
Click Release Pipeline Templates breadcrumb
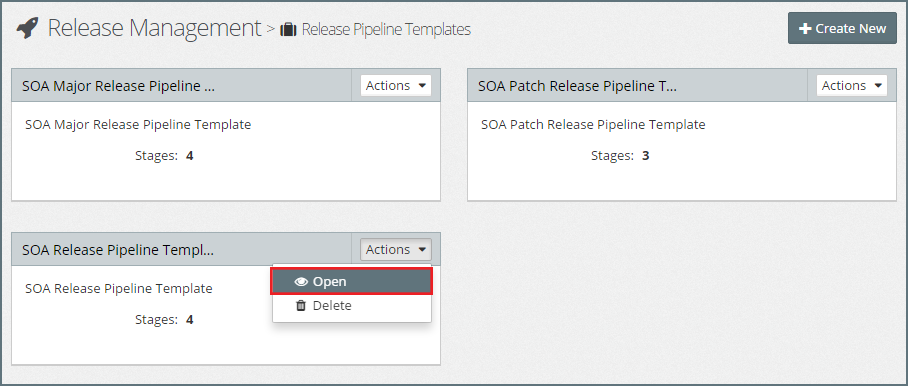tap(386, 29)
